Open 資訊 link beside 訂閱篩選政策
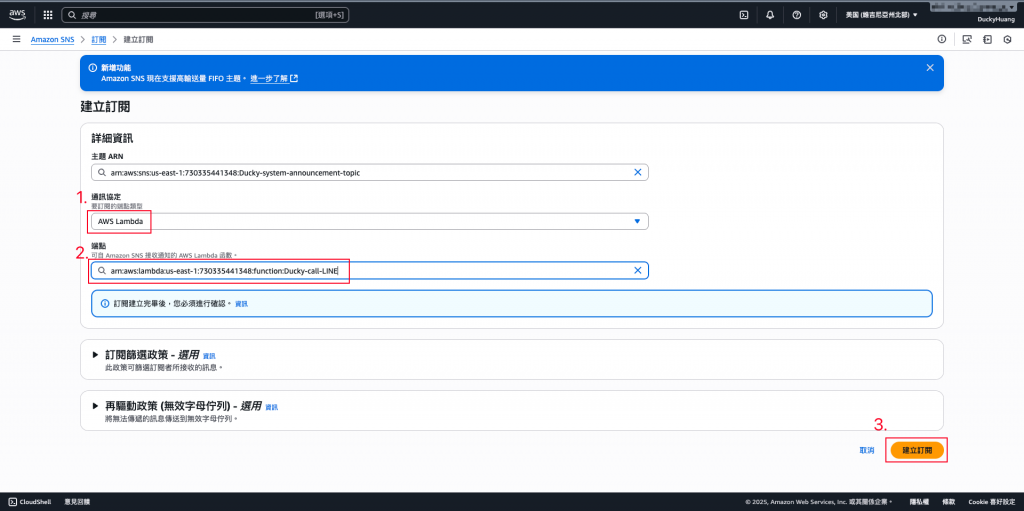Image resolution: width=1024 pixels, height=511 pixels. click(209, 356)
